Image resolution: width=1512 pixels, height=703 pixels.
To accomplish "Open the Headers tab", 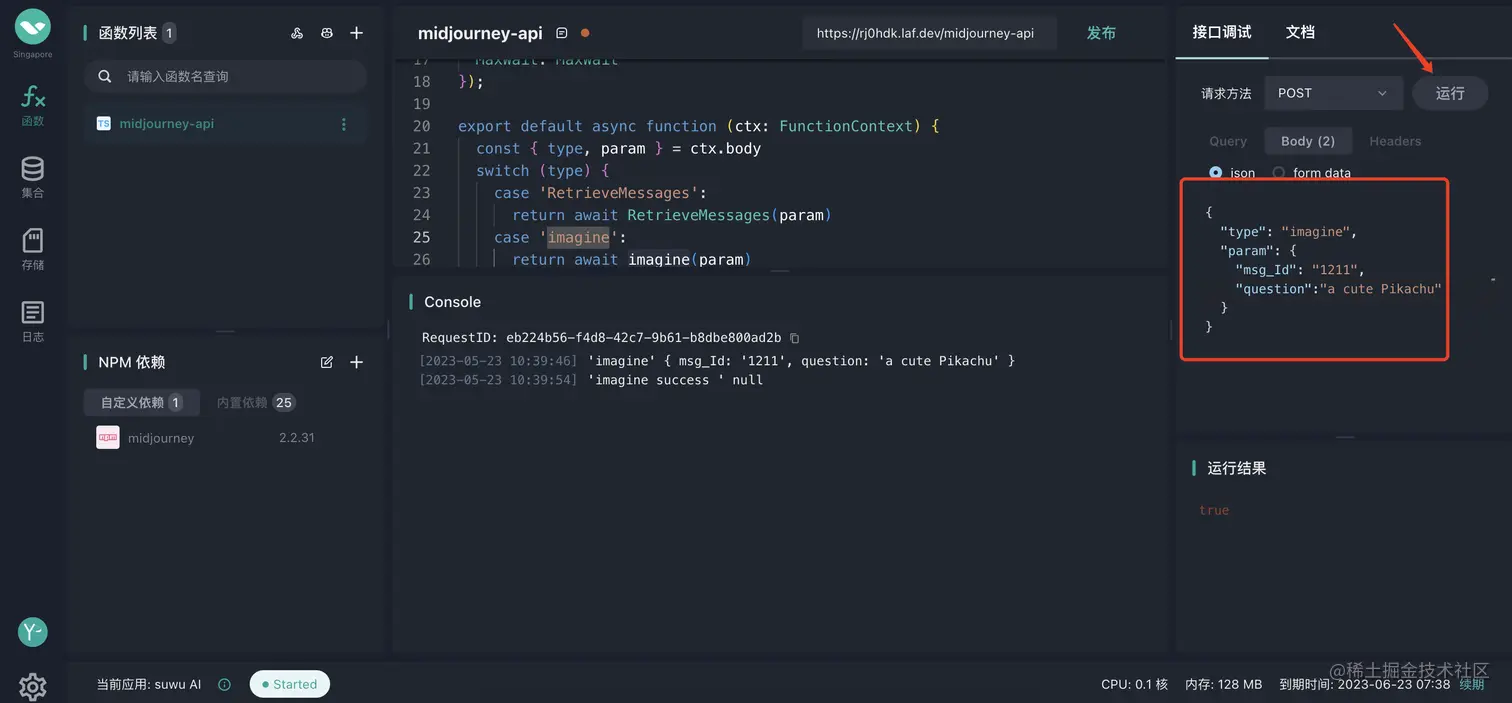I will pyautogui.click(x=1395, y=141).
